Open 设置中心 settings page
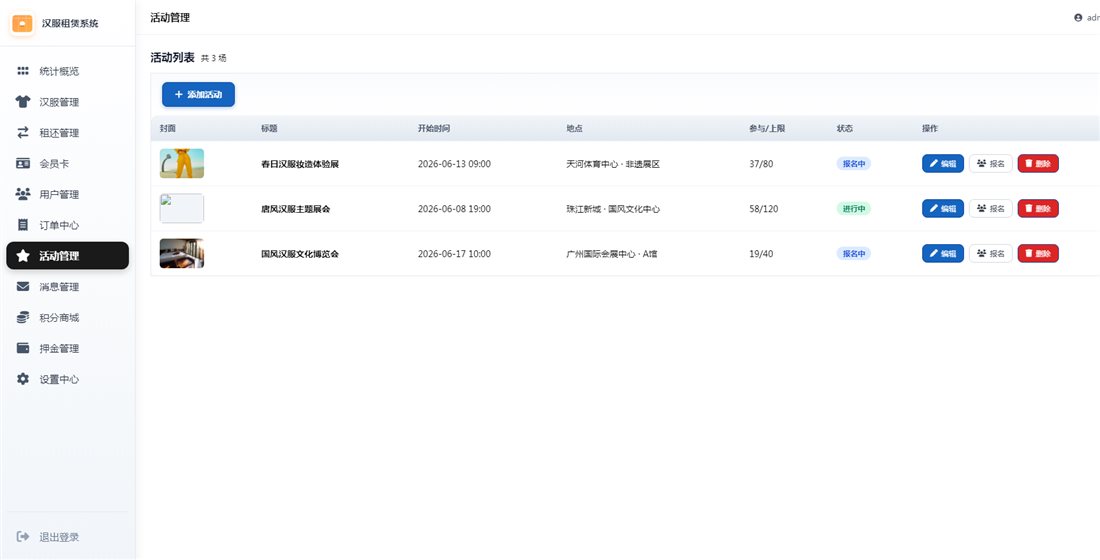Screen dimensions: 1100x560 coord(67,379)
